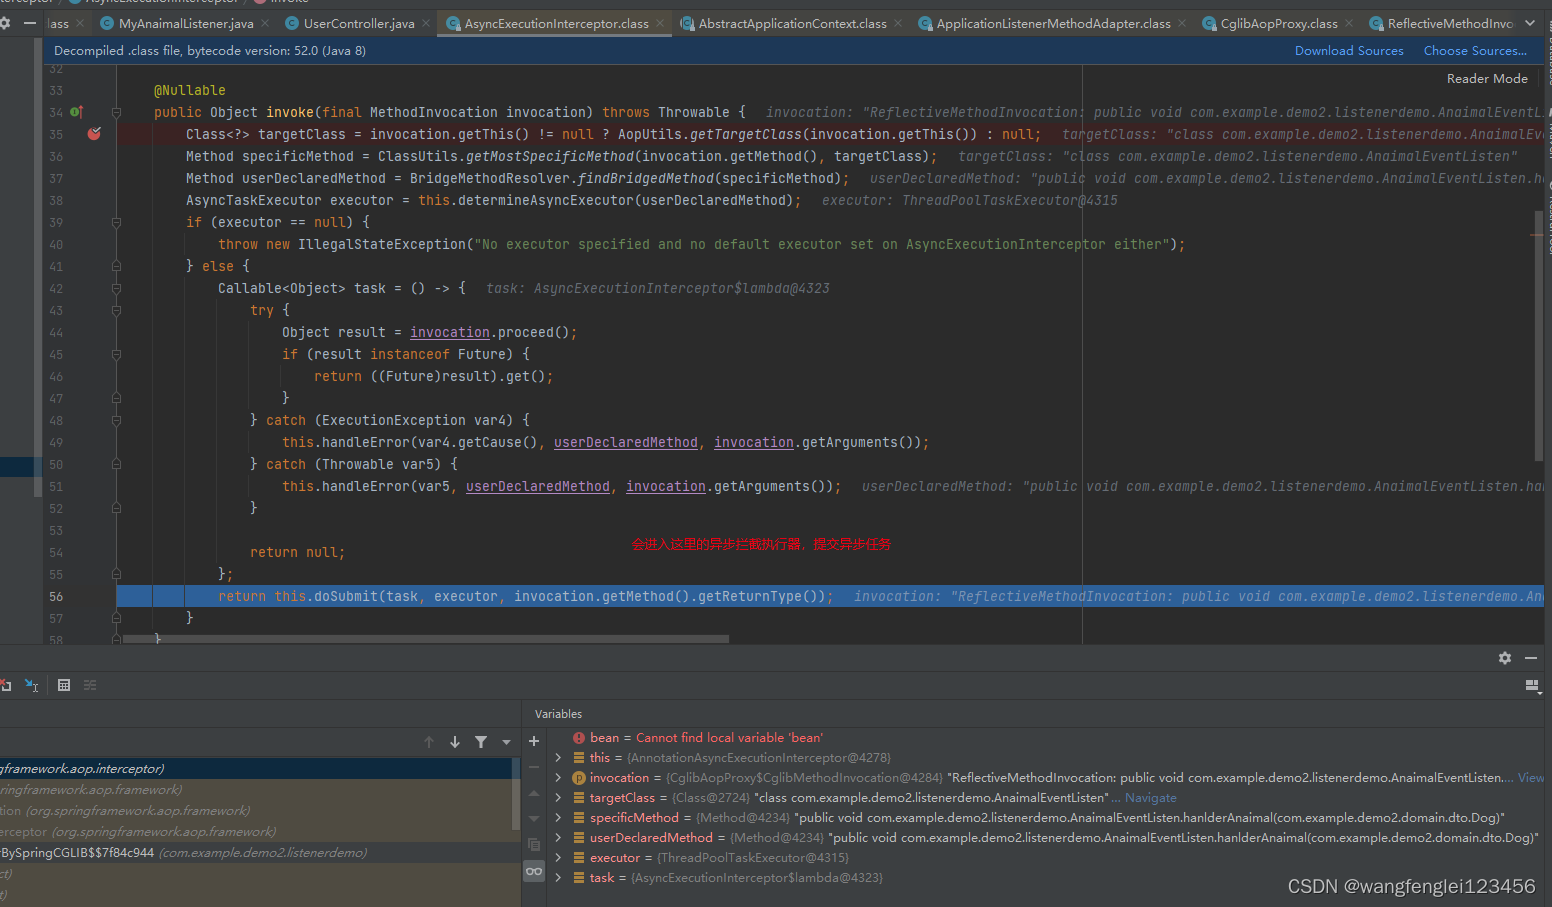Open debug panel settings gear
This screenshot has height=907, width=1552.
click(1505, 658)
